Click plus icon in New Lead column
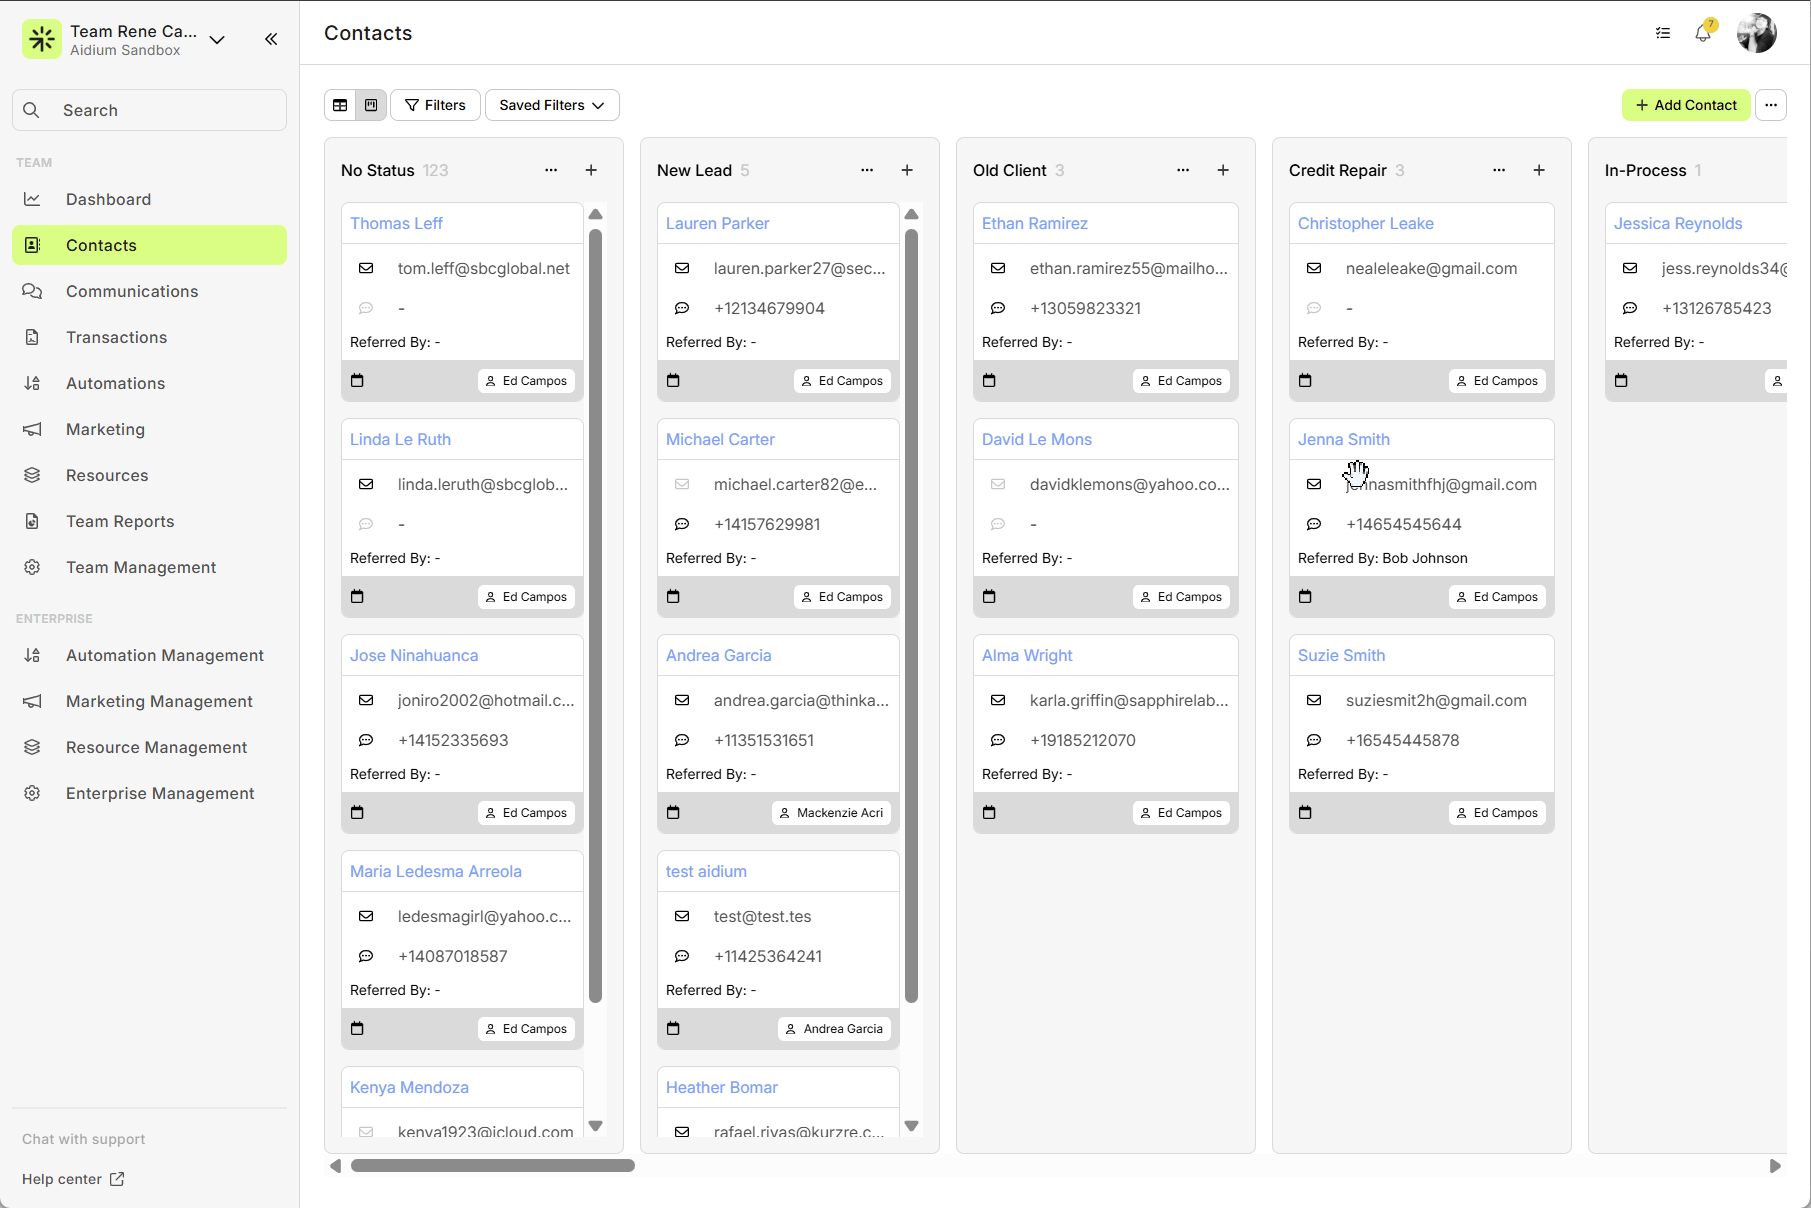The image size is (1811, 1208). click(x=907, y=170)
